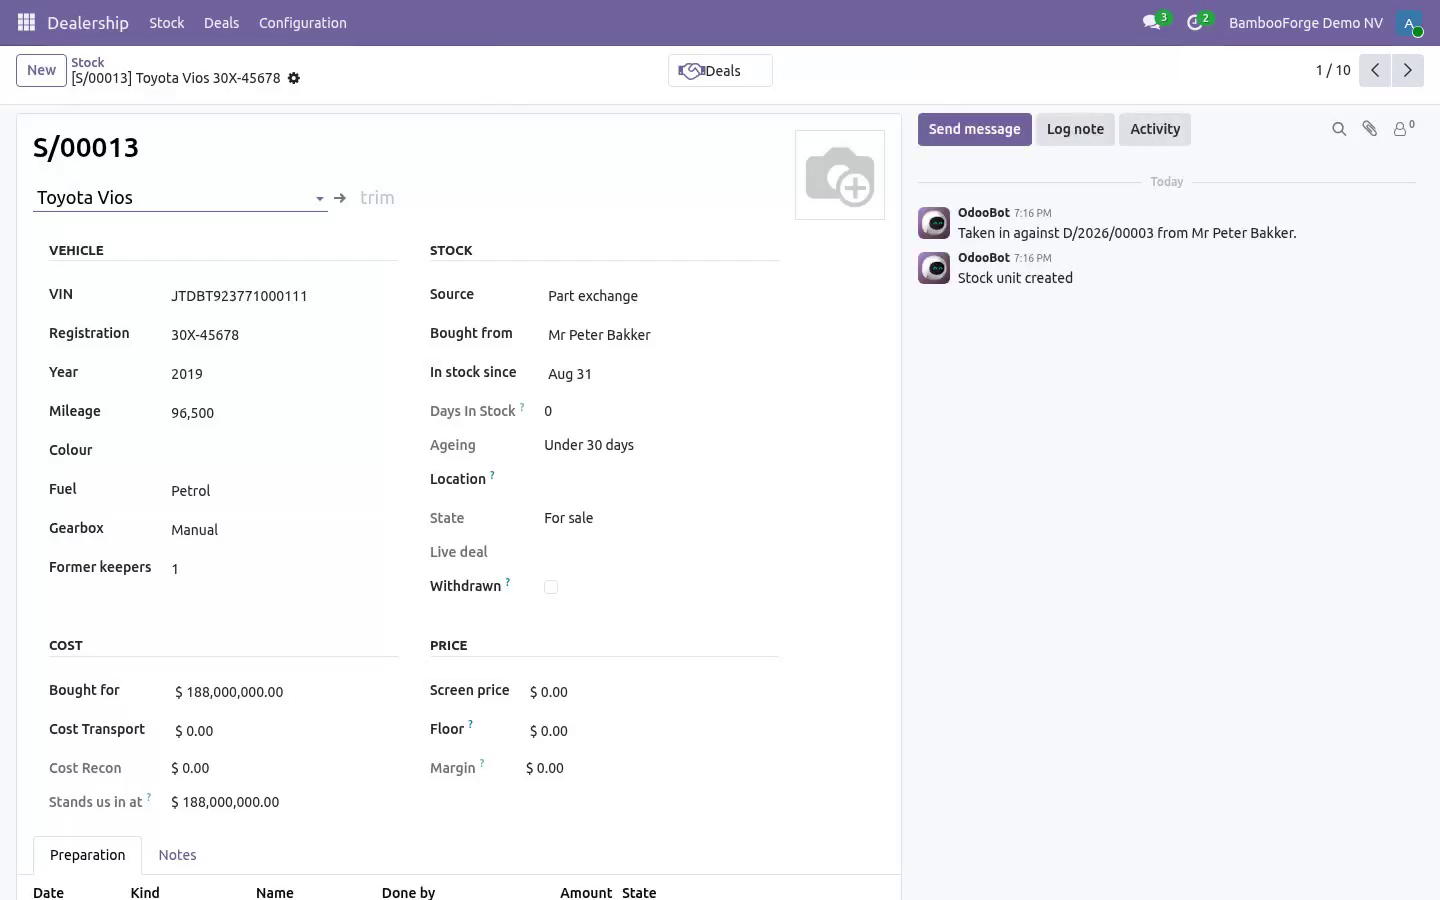Click the empty Location field
This screenshot has height=900, width=1440.
coord(663,480)
